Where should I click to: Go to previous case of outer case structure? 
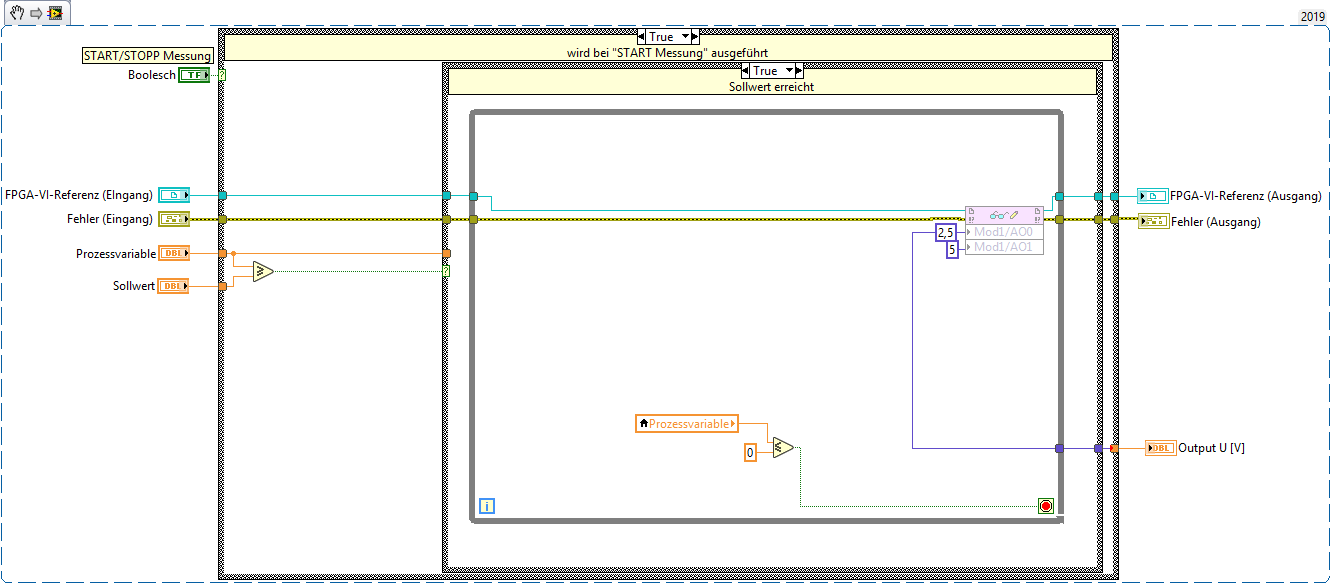pyautogui.click(x=642, y=37)
